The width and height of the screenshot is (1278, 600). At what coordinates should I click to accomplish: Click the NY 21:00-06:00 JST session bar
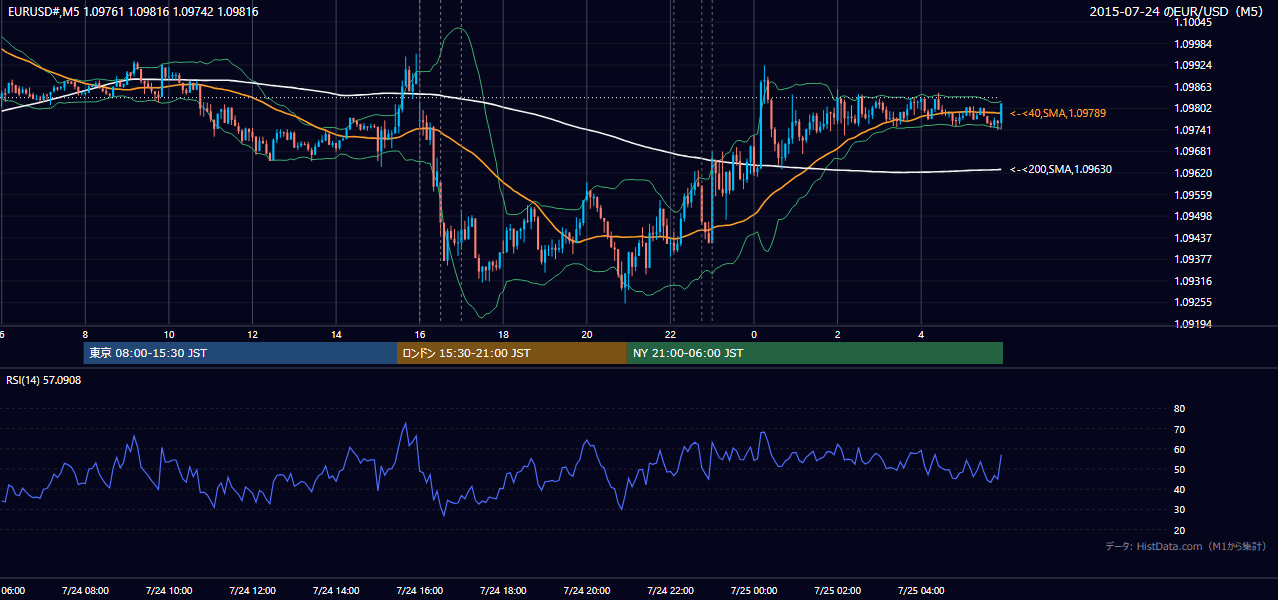(x=815, y=353)
